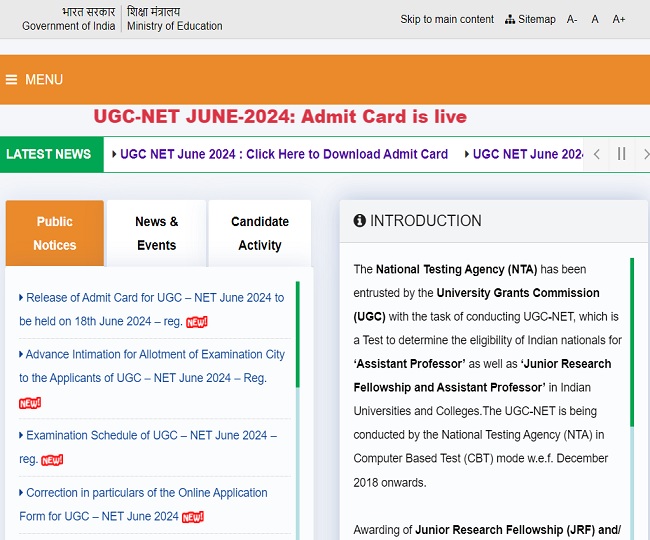Skip to main content link
650x540 pixels.
point(447,19)
